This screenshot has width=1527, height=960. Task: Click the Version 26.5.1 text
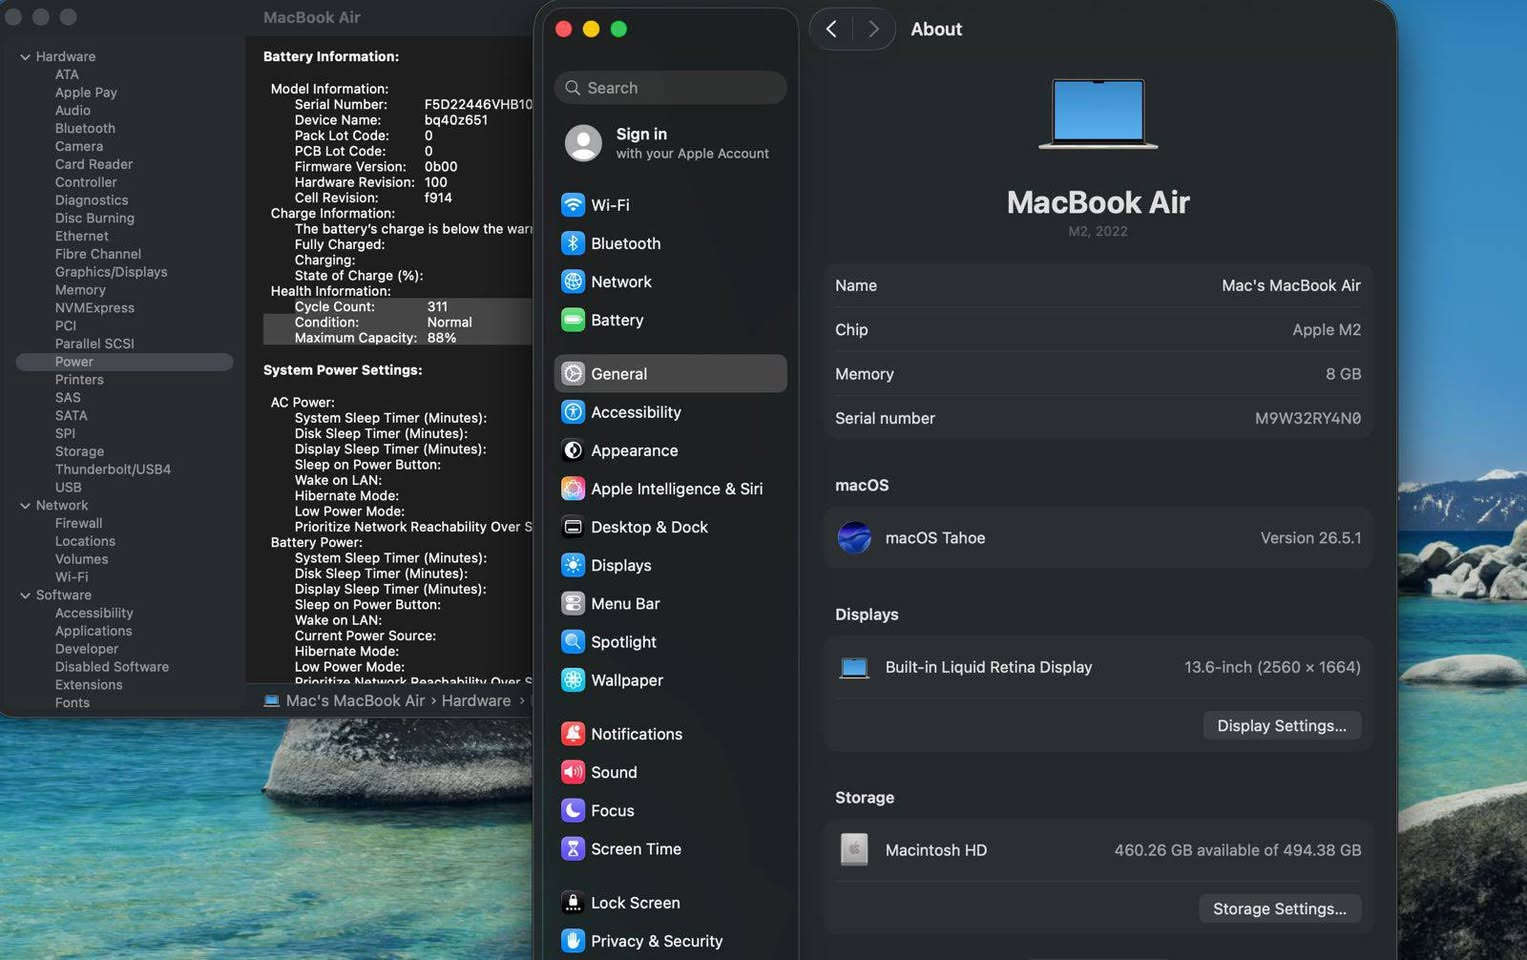tap(1310, 538)
